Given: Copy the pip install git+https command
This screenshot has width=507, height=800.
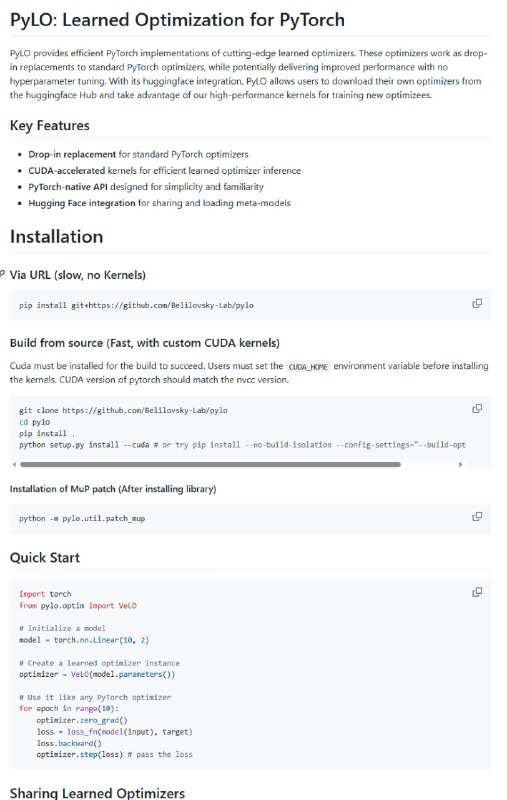Looking at the screenshot, I should [x=477, y=304].
